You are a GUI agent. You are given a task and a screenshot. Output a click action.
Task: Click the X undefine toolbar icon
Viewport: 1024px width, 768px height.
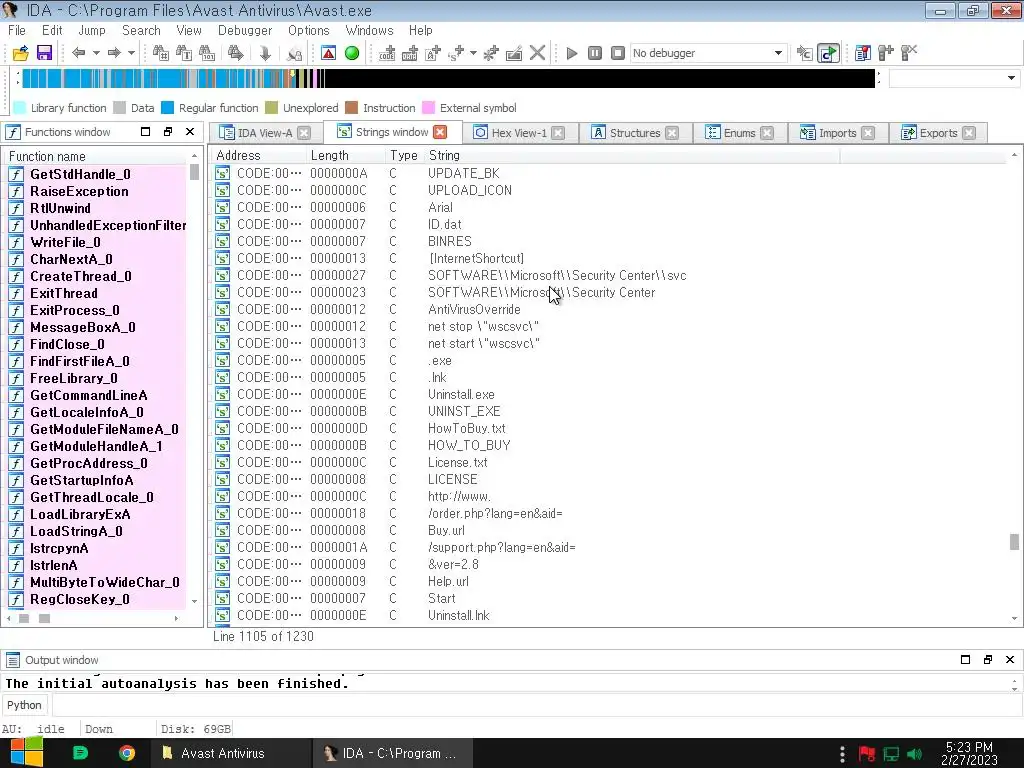[537, 53]
